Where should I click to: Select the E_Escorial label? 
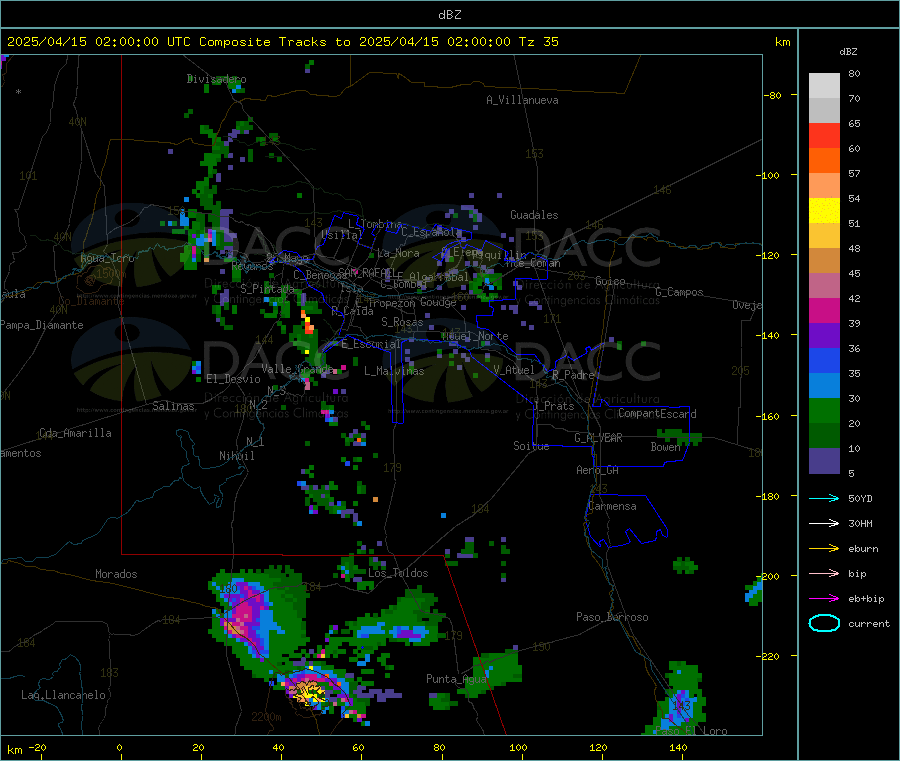tap(371, 344)
